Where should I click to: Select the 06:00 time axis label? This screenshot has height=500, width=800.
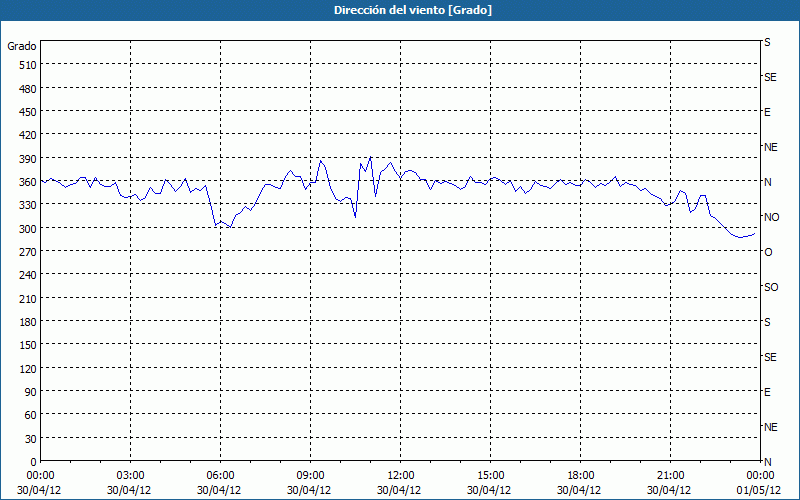[220, 476]
